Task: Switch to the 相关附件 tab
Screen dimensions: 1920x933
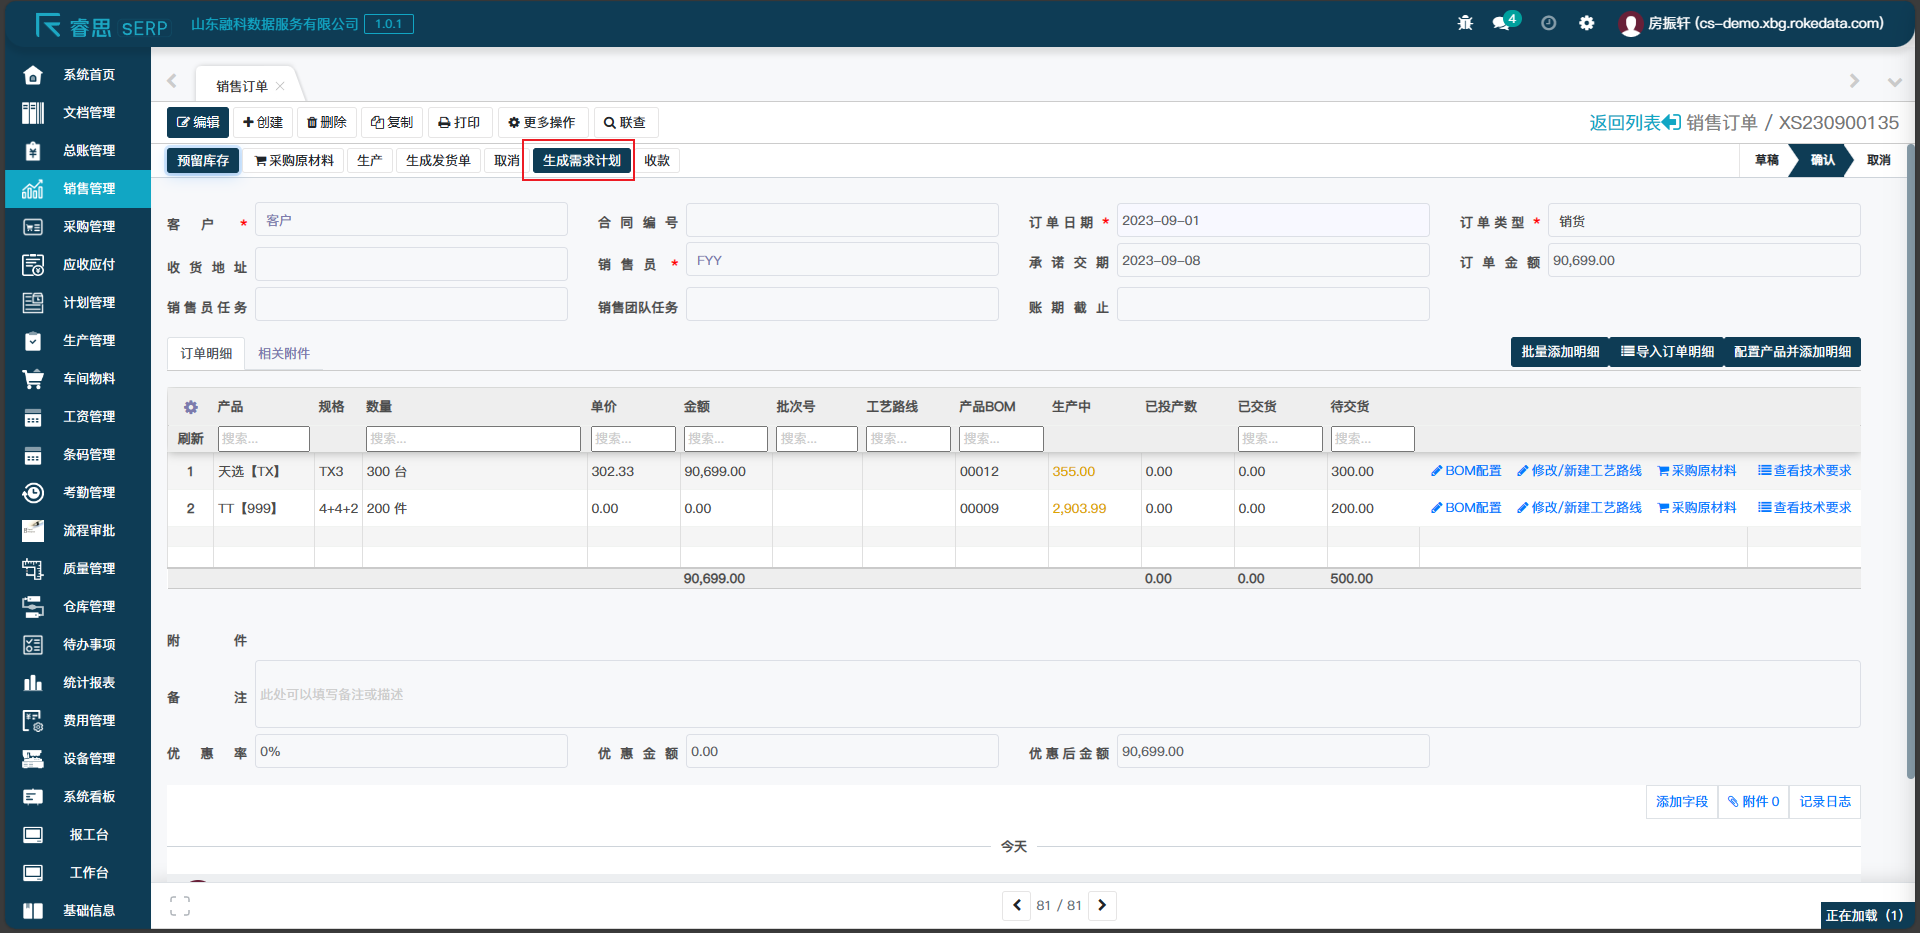Action: click(x=284, y=354)
